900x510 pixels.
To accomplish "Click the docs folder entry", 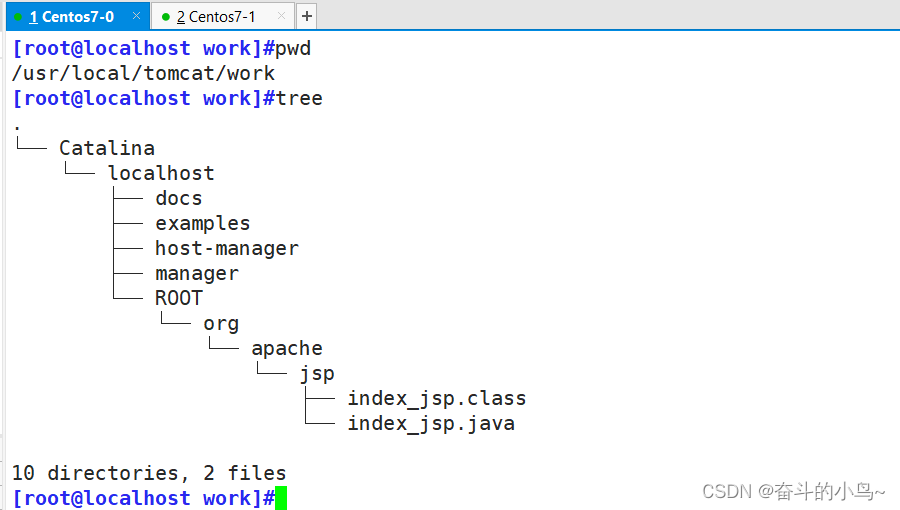I will pos(179,198).
